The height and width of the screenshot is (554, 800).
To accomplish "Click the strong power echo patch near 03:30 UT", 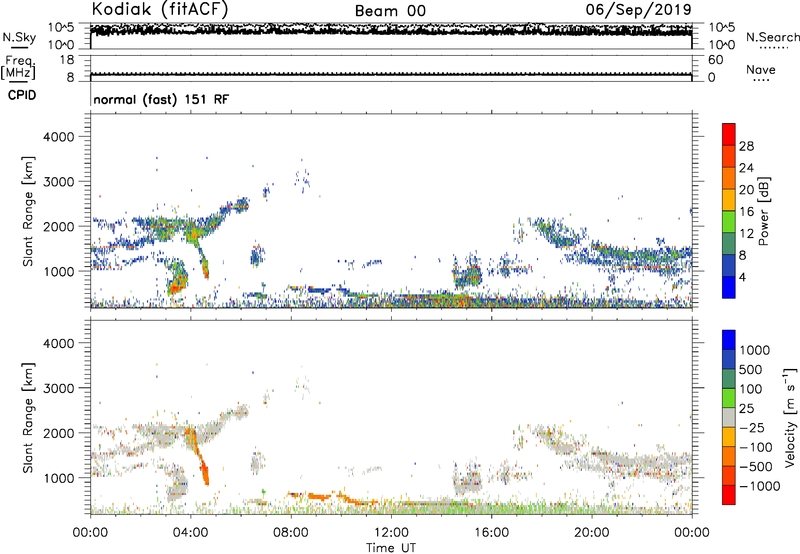I will point(178,280).
